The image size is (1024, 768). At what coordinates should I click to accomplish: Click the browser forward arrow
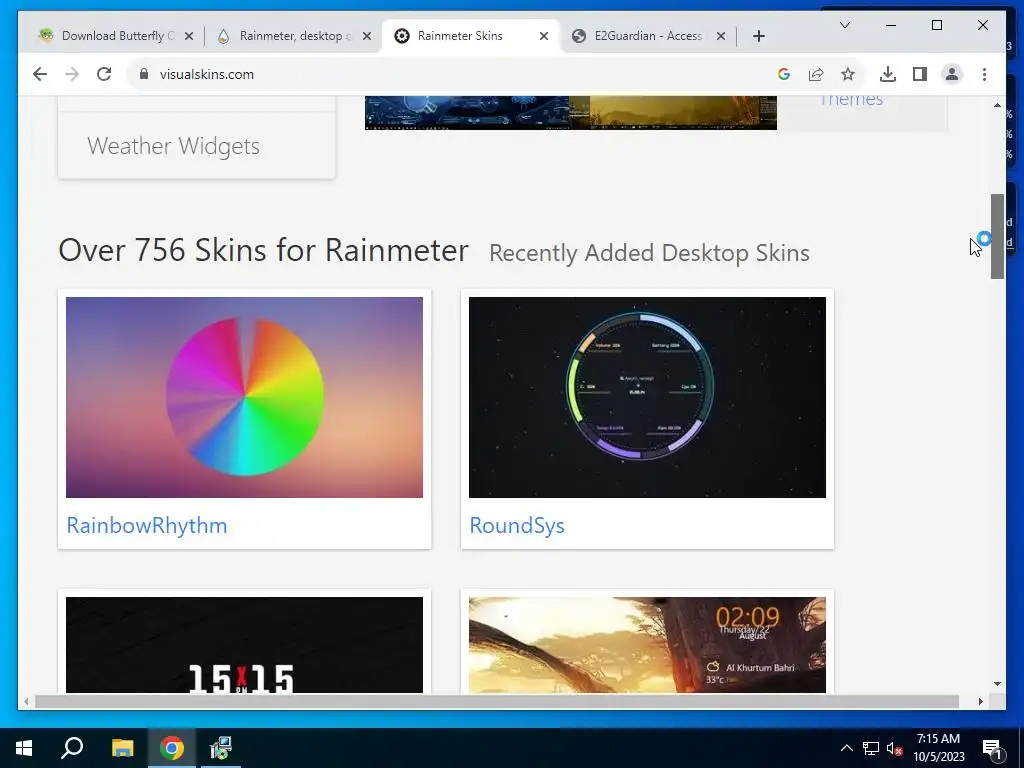coord(72,74)
